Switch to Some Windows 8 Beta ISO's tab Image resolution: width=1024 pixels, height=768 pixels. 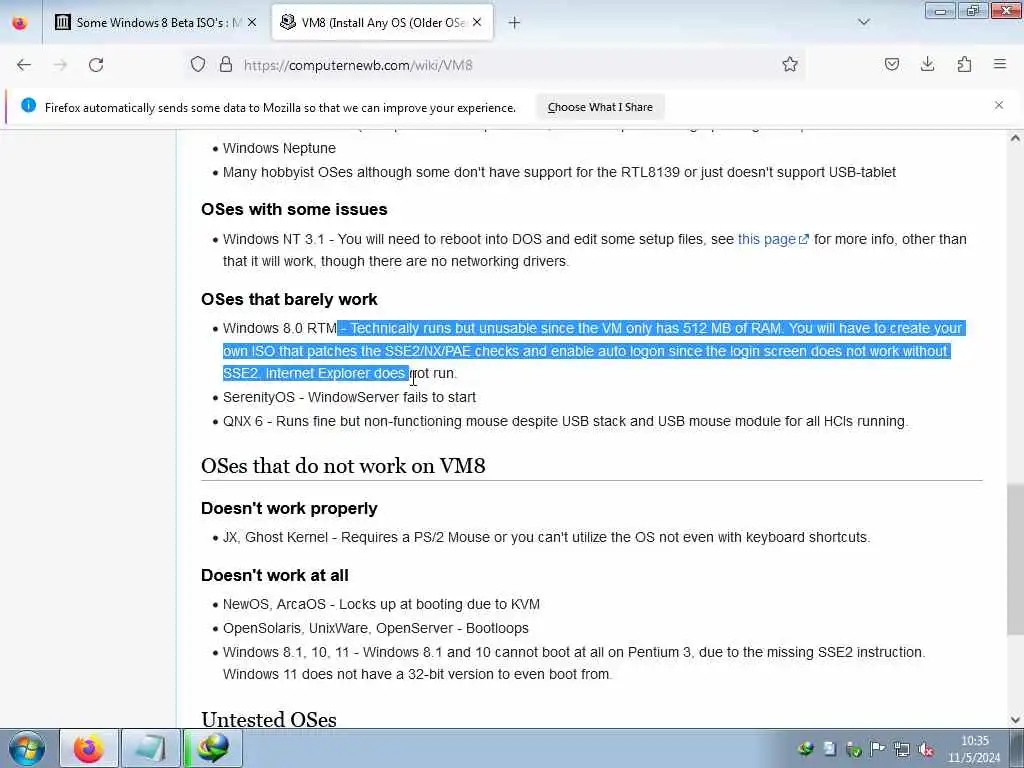[x=155, y=22]
